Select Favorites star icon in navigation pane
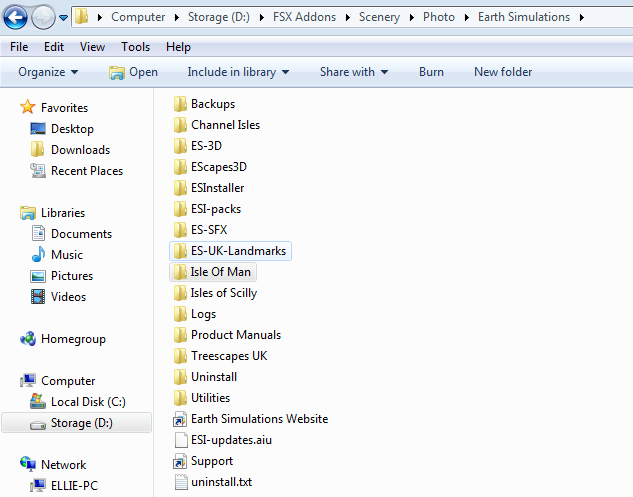The image size is (633, 497). (27, 107)
